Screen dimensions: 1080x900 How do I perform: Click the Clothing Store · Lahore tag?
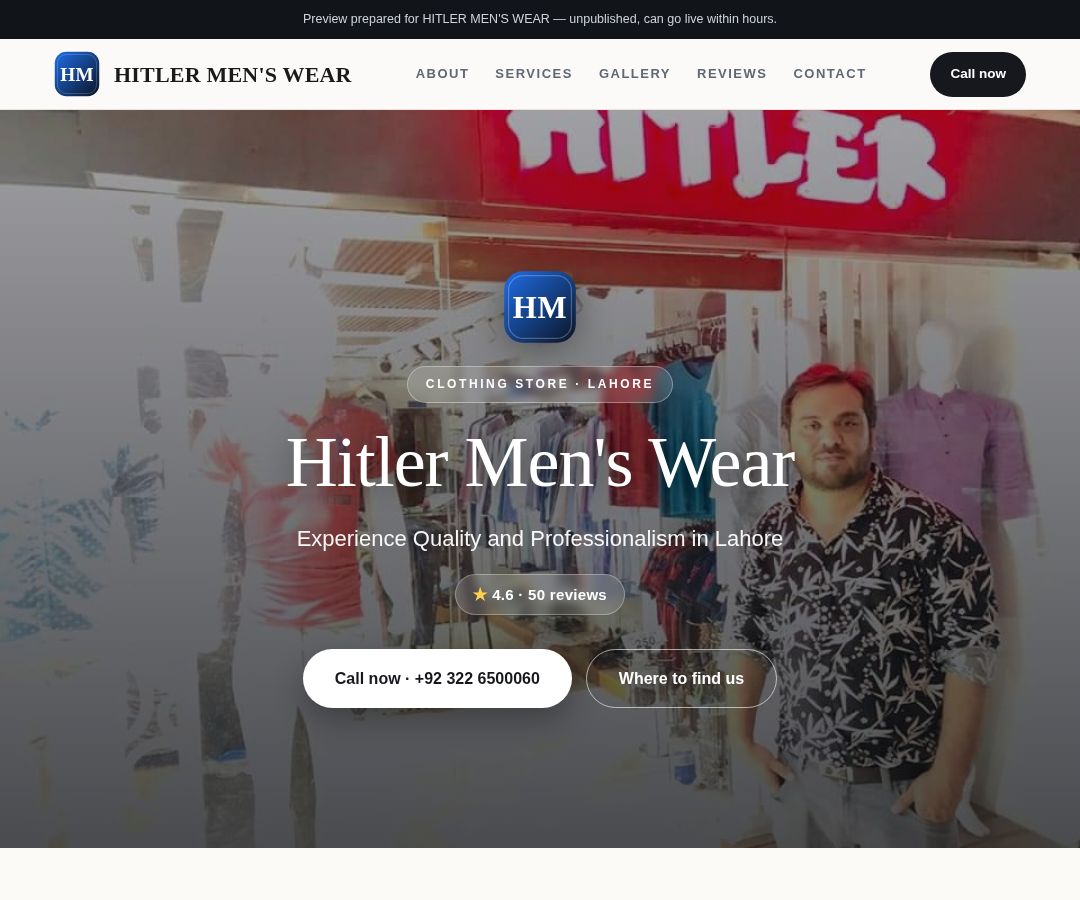tap(539, 384)
